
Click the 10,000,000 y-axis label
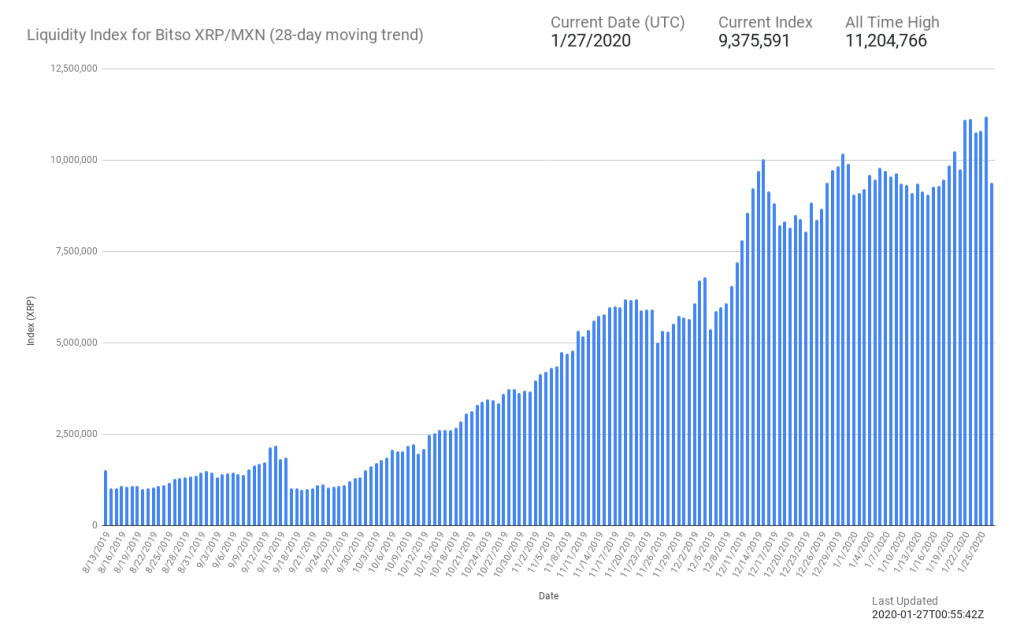[x=73, y=160]
